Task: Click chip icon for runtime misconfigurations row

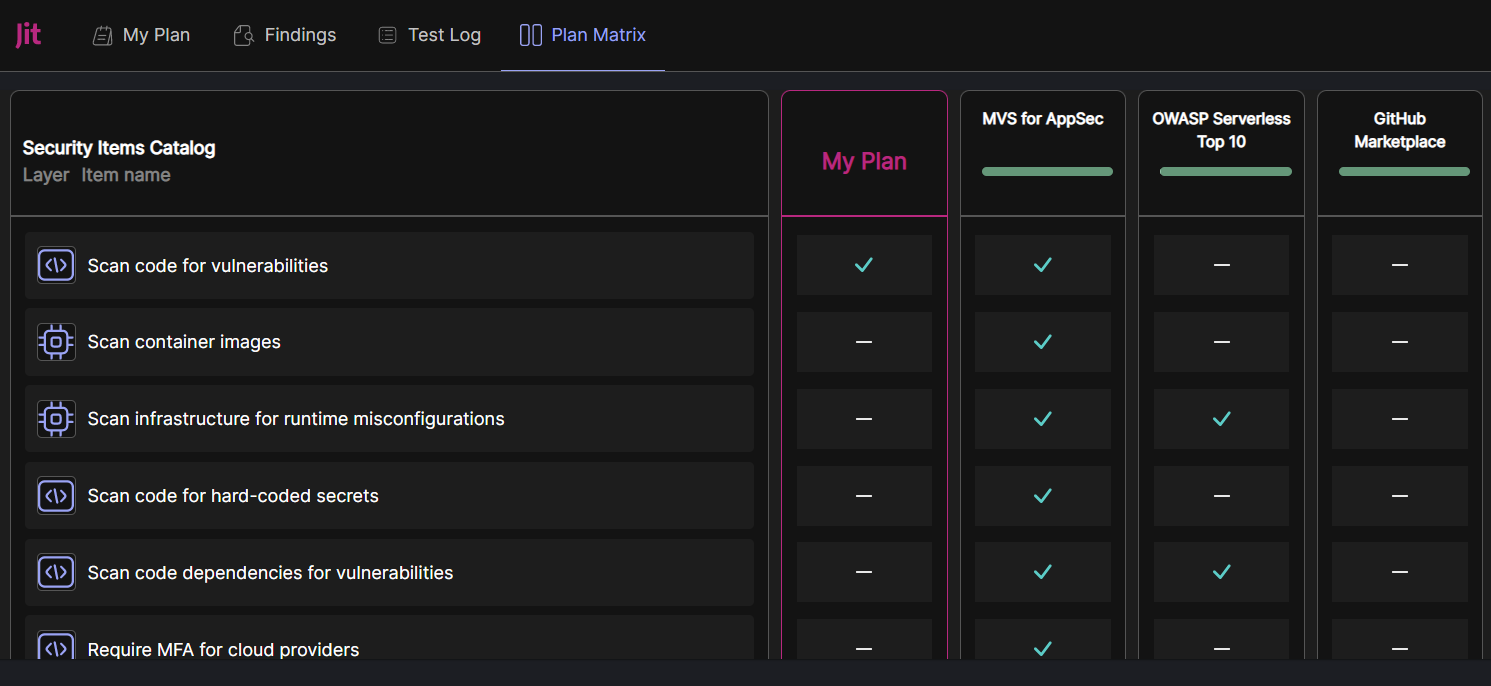Action: [x=56, y=419]
